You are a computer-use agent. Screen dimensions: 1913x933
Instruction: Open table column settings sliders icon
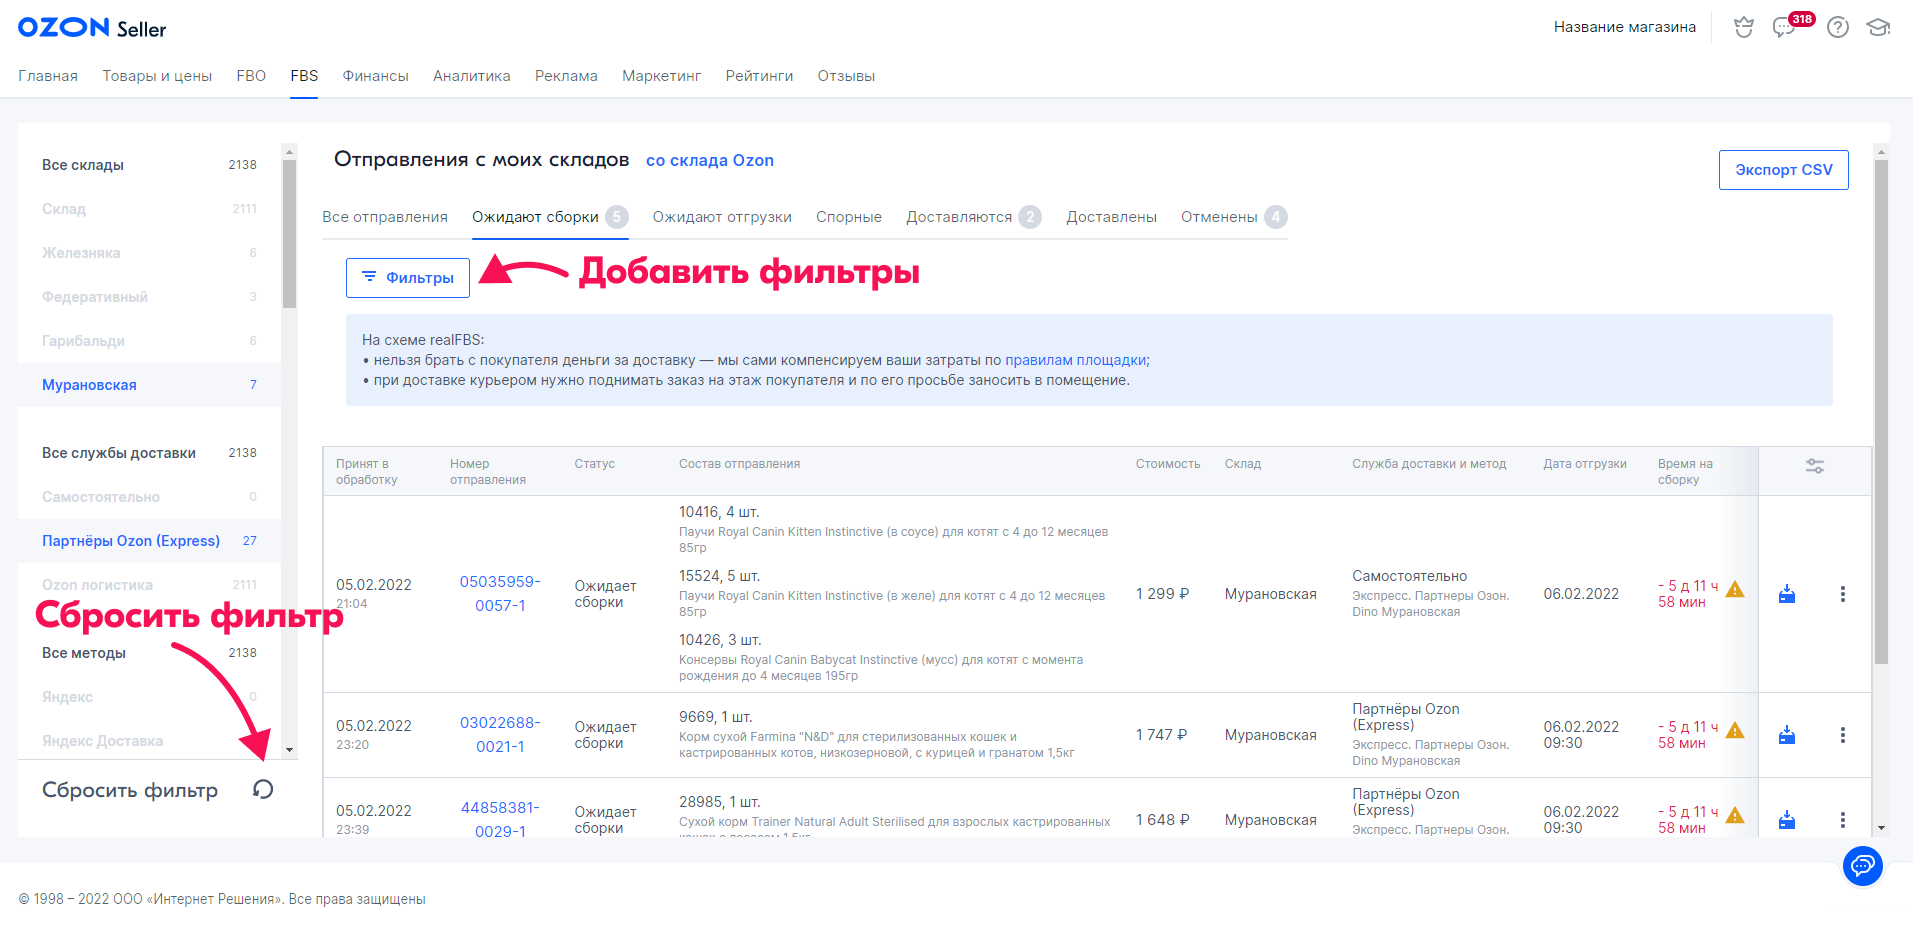[1815, 466]
